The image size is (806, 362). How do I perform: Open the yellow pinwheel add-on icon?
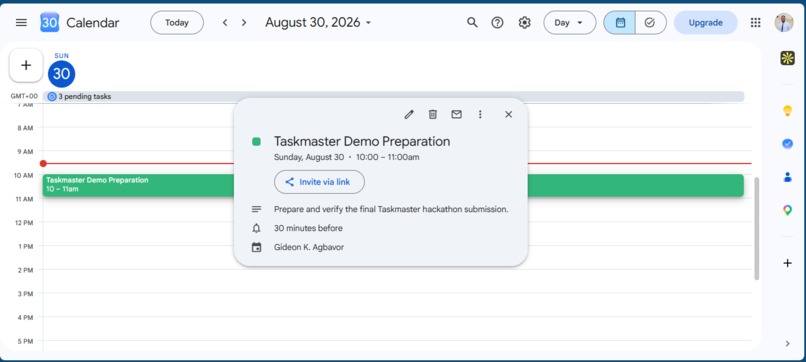[x=787, y=58]
